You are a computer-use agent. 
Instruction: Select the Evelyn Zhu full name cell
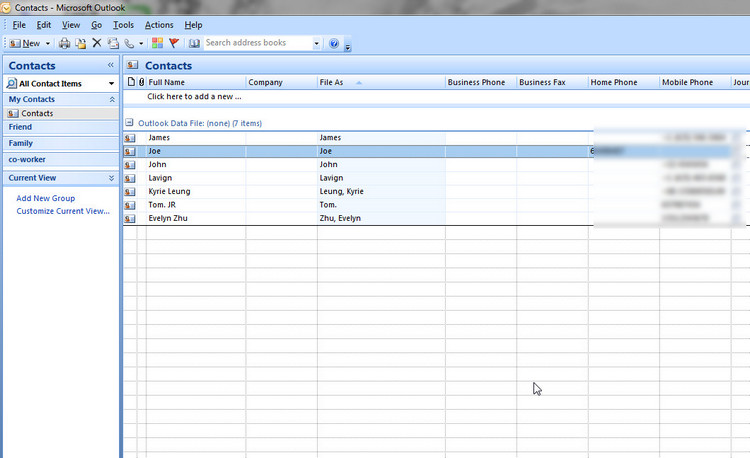pyautogui.click(x=196, y=218)
